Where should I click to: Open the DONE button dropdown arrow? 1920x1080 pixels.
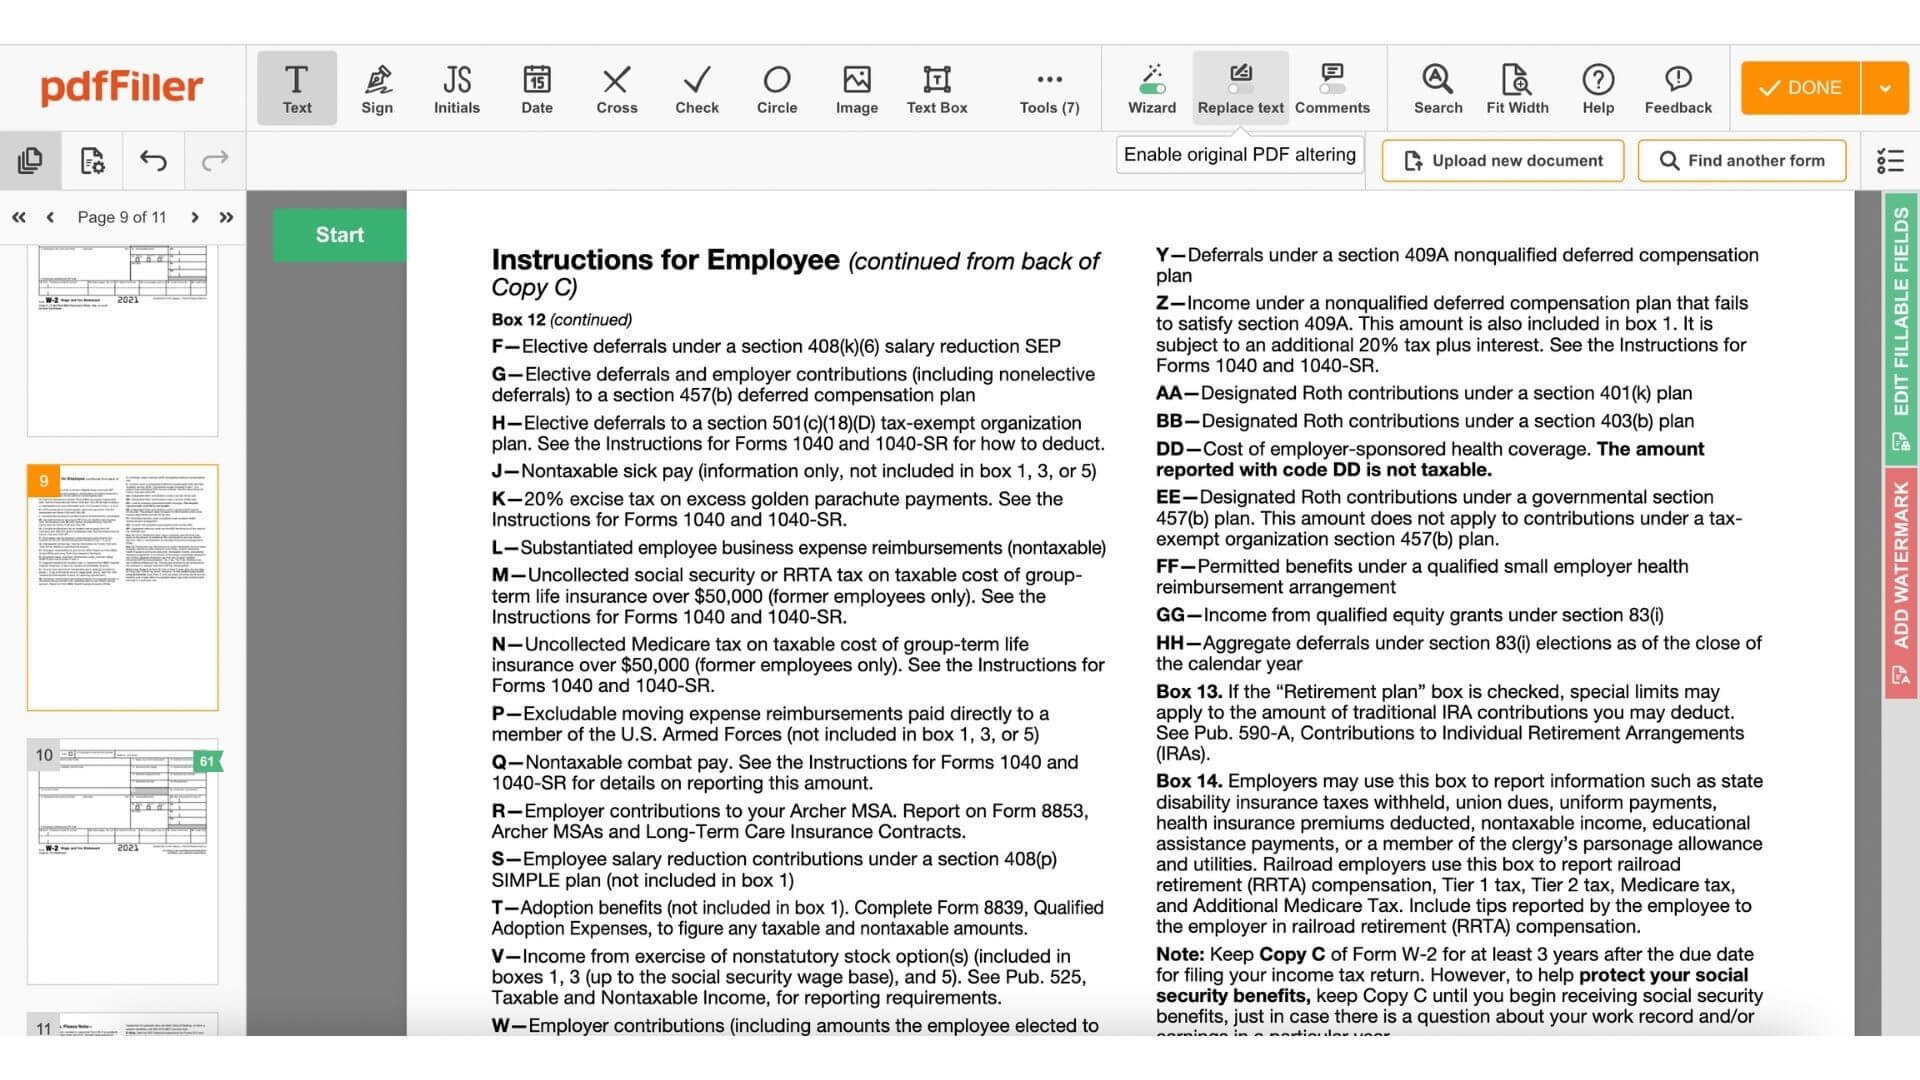pos(1888,87)
